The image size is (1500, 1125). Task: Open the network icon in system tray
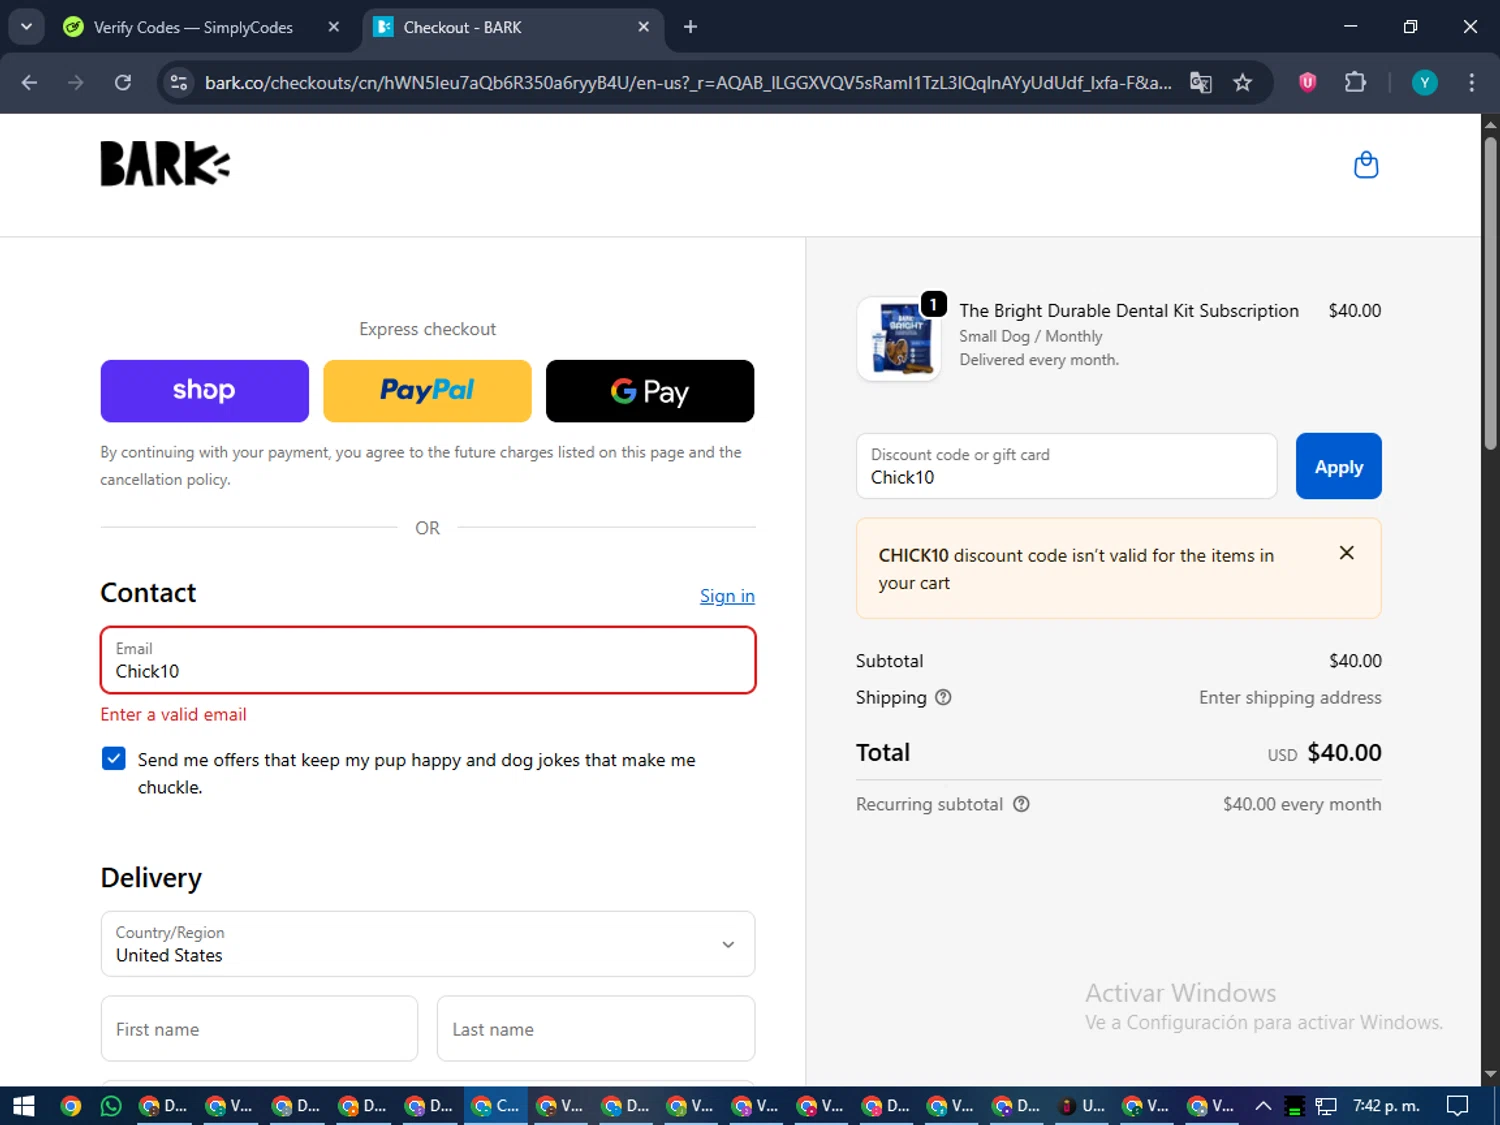point(1326,1106)
